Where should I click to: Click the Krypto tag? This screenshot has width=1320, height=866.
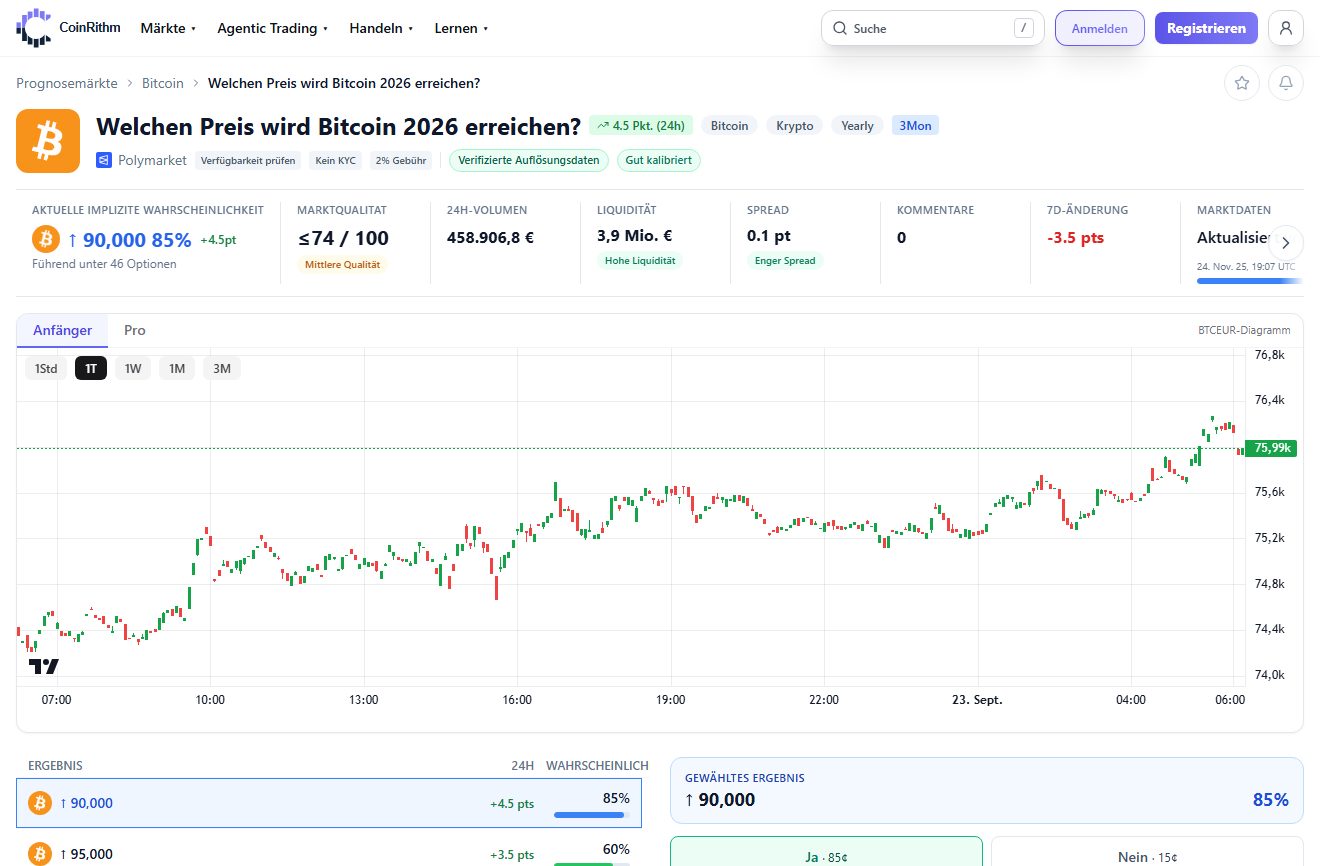coord(795,125)
